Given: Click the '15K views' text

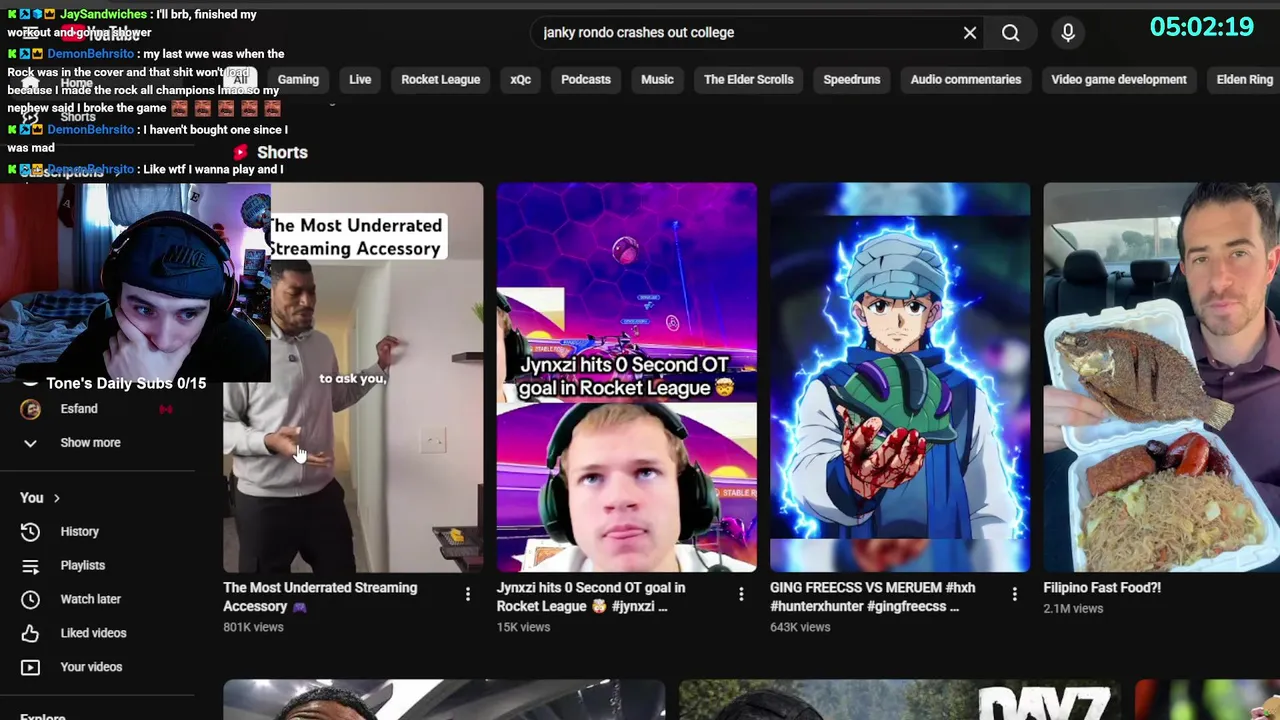Looking at the screenshot, I should 523,627.
